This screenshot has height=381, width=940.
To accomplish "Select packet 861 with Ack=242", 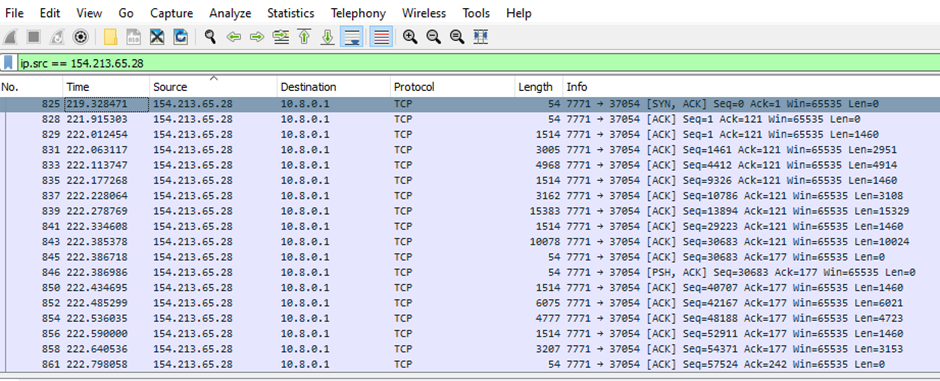I will point(470,364).
